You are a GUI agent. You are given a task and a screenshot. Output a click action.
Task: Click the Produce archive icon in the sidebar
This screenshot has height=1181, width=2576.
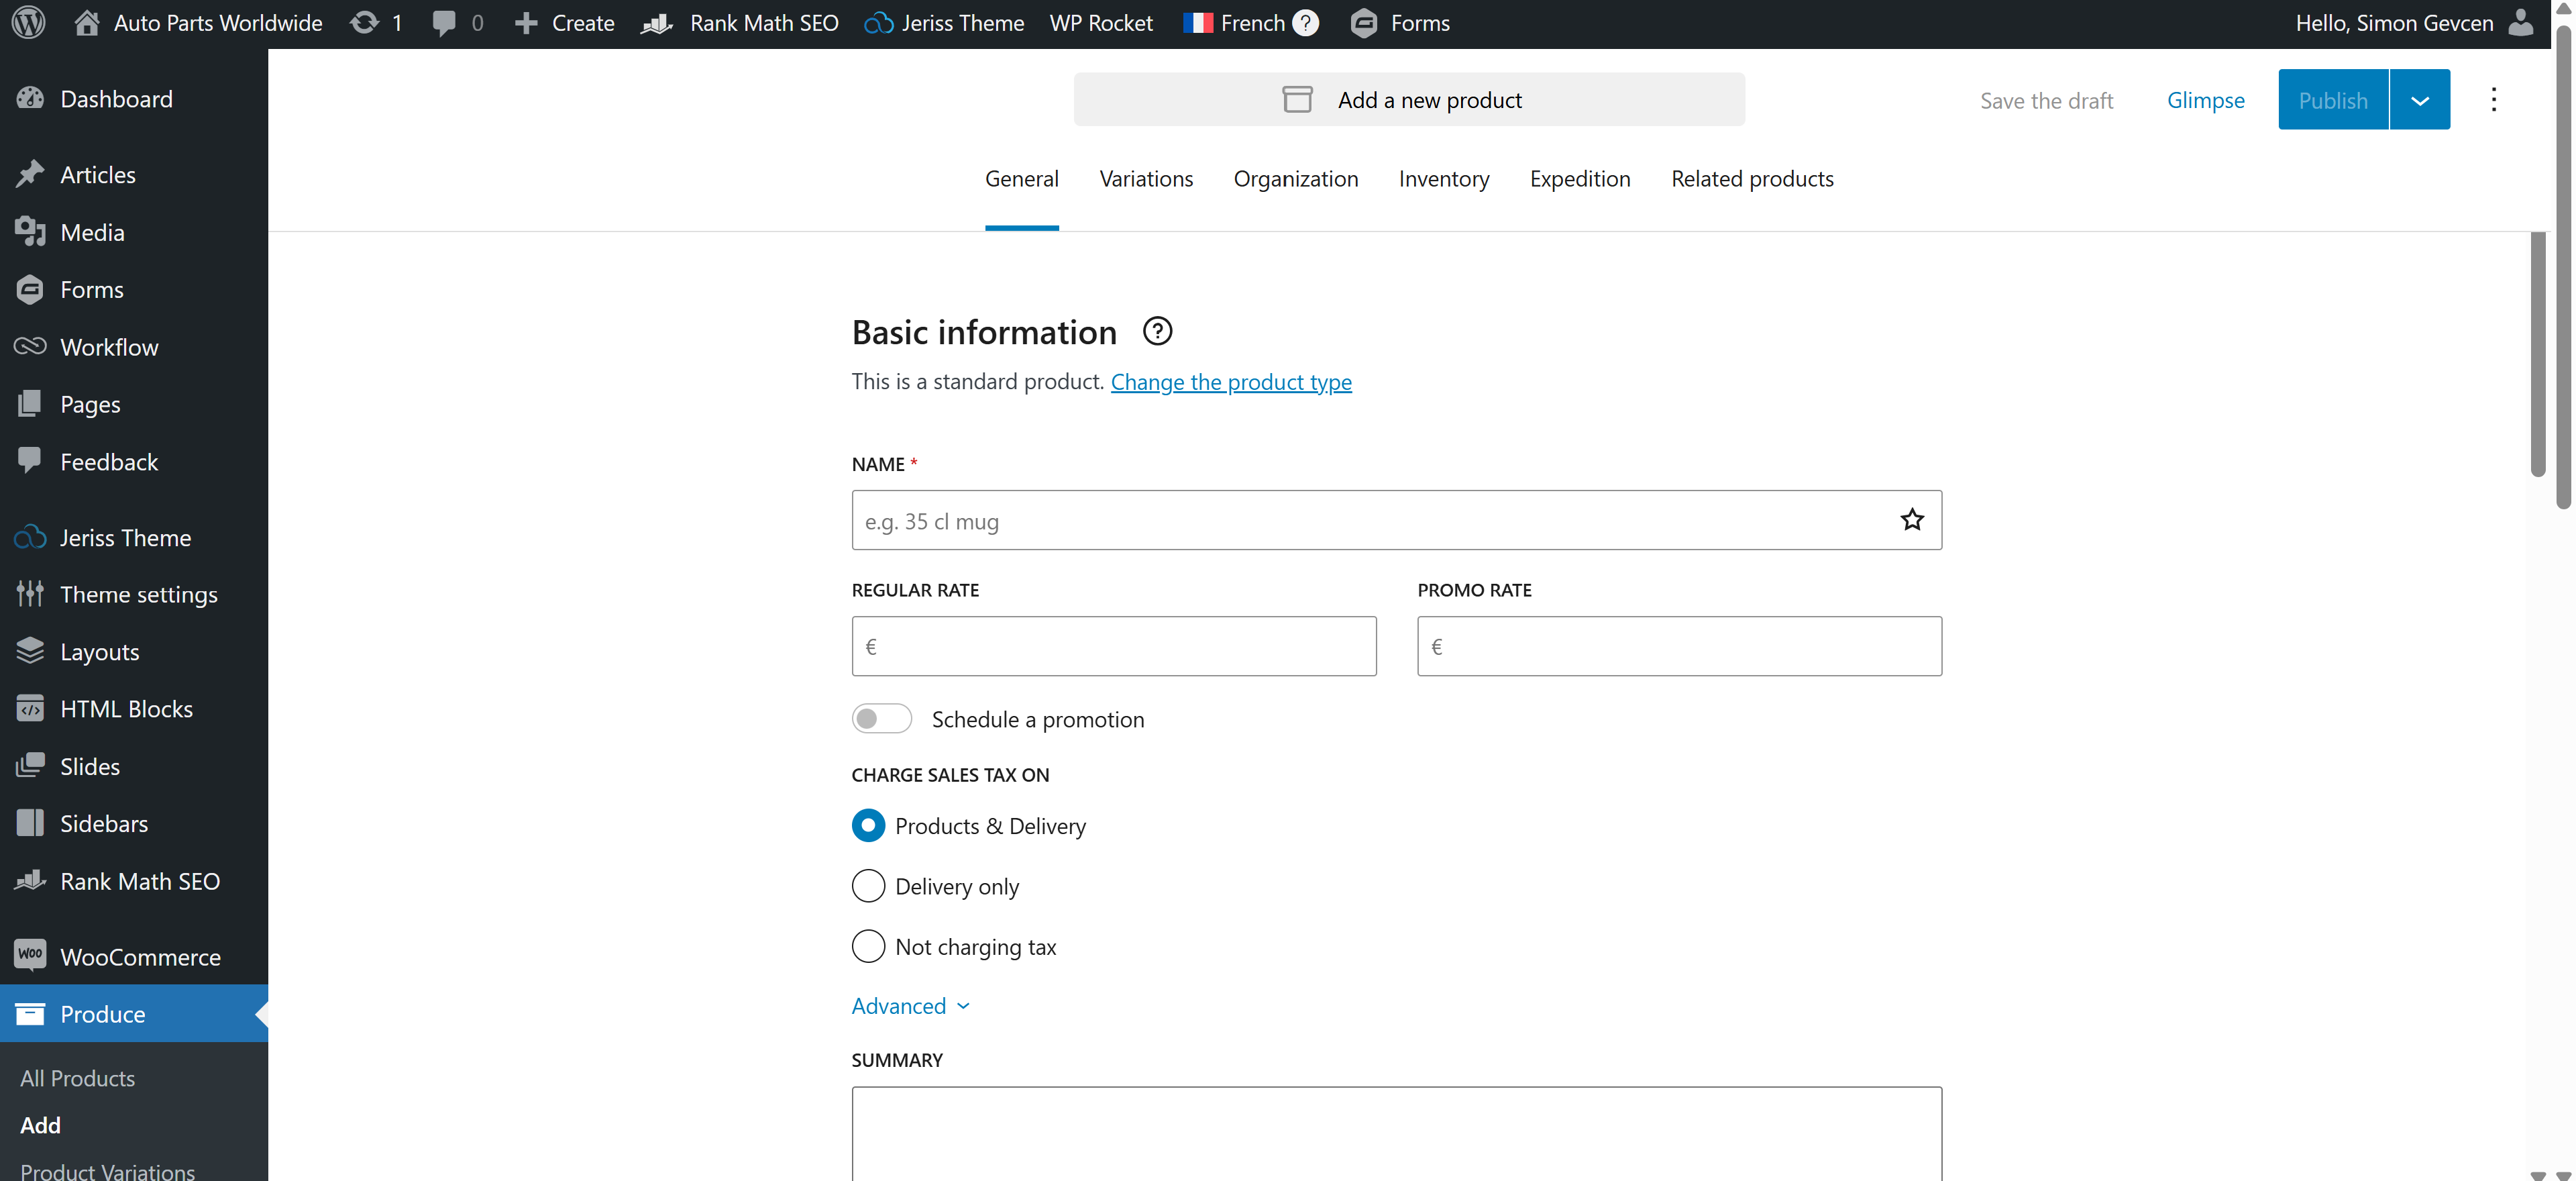pyautogui.click(x=30, y=1013)
